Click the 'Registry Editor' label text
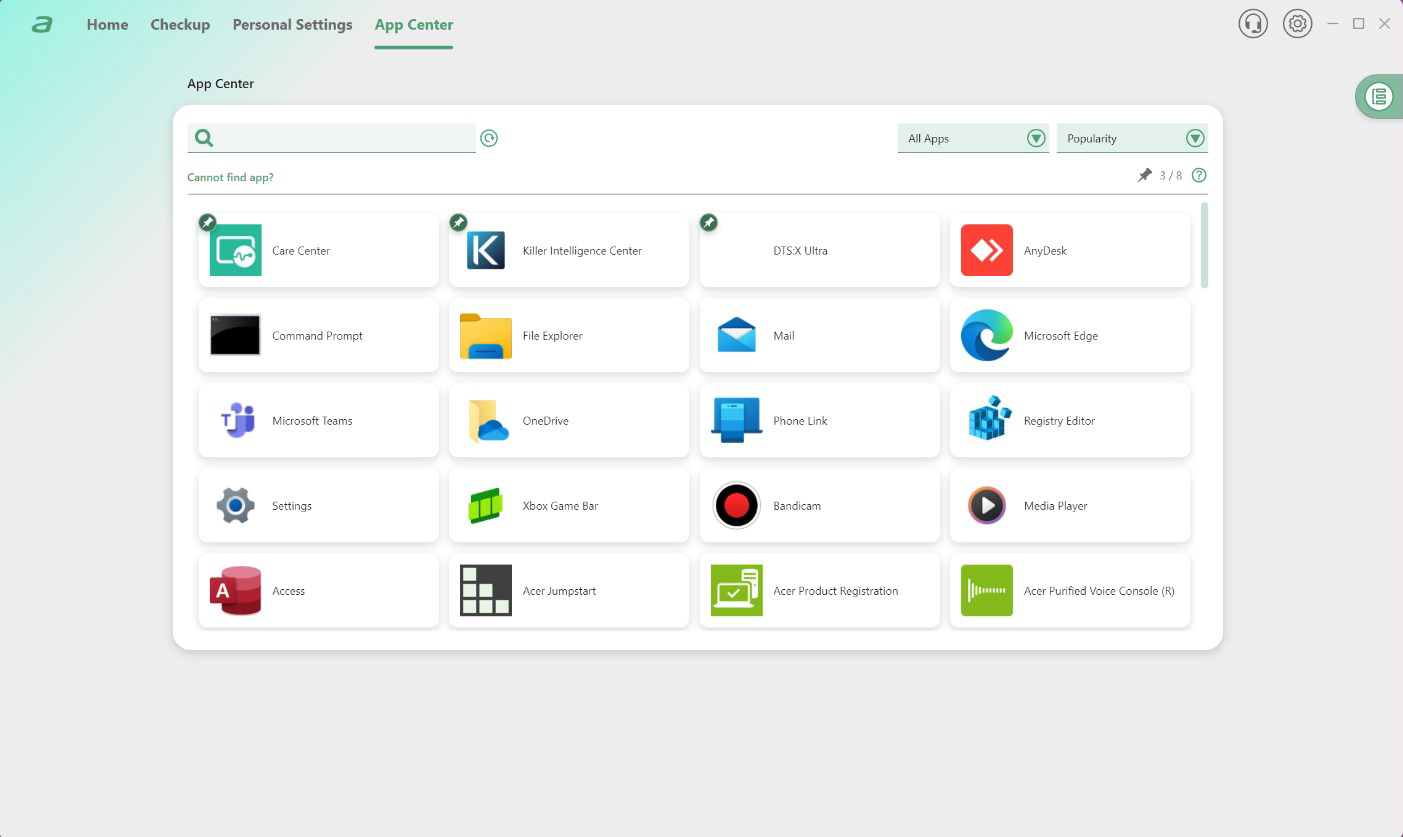Image resolution: width=1403 pixels, height=837 pixels. coord(1059,421)
